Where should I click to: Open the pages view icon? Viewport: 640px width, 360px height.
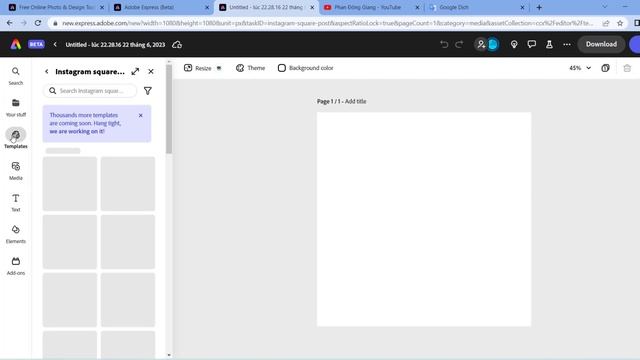pos(605,68)
